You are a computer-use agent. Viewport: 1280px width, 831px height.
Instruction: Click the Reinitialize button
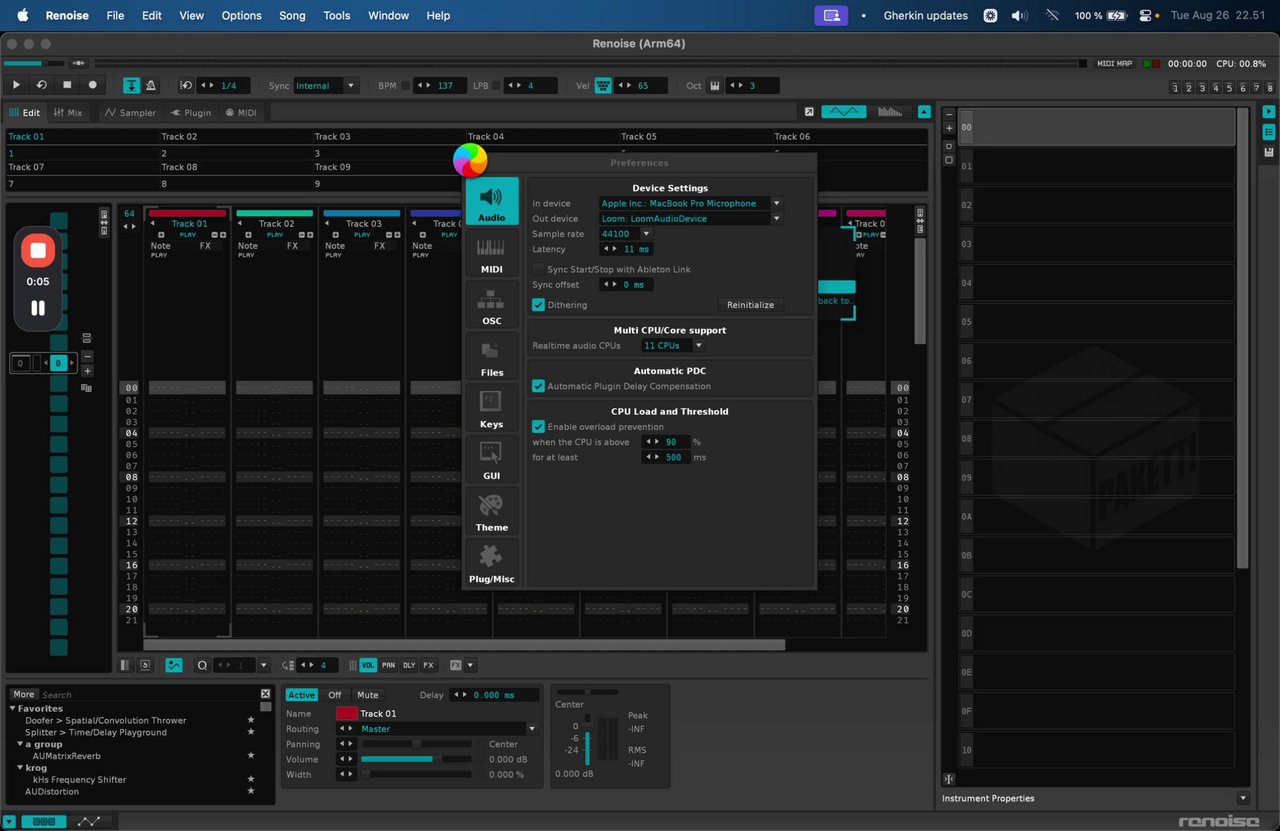coord(750,305)
